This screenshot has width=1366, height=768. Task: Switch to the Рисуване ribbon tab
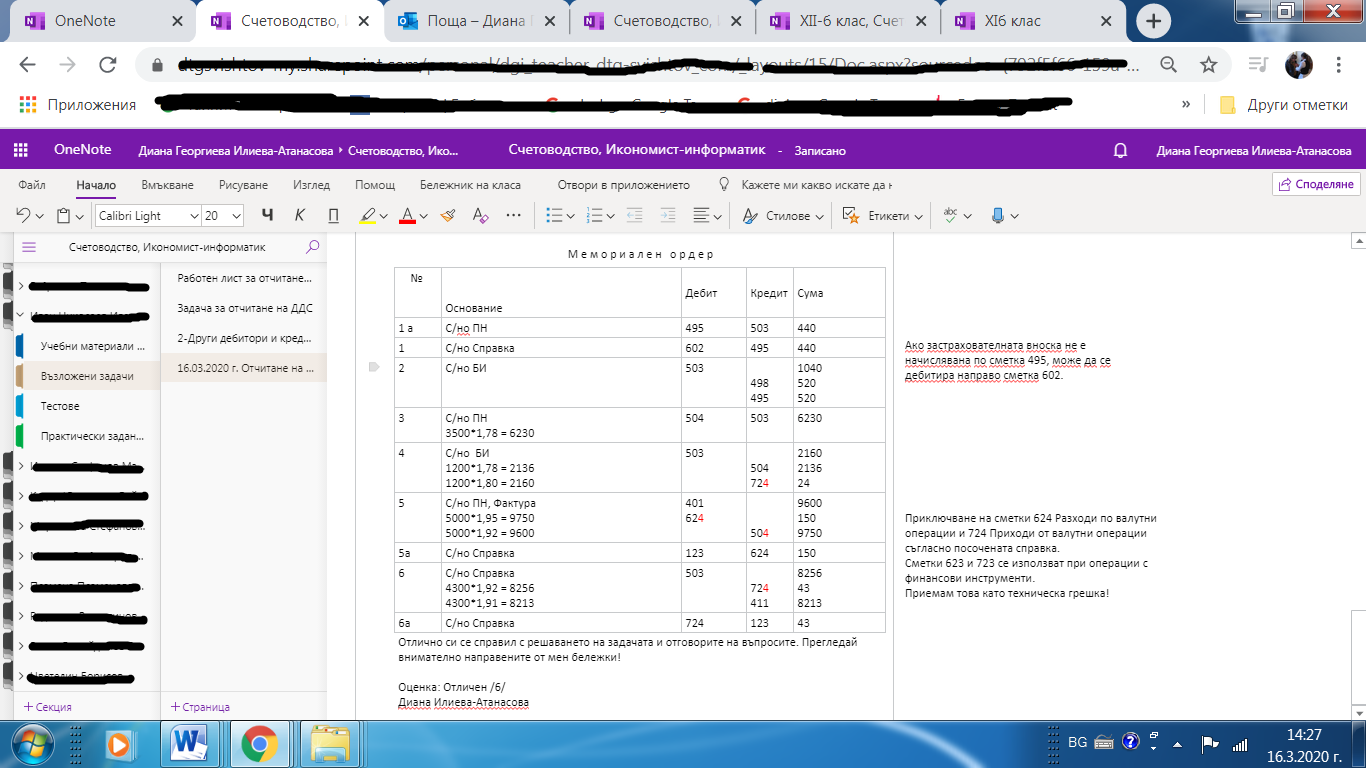[x=244, y=185]
